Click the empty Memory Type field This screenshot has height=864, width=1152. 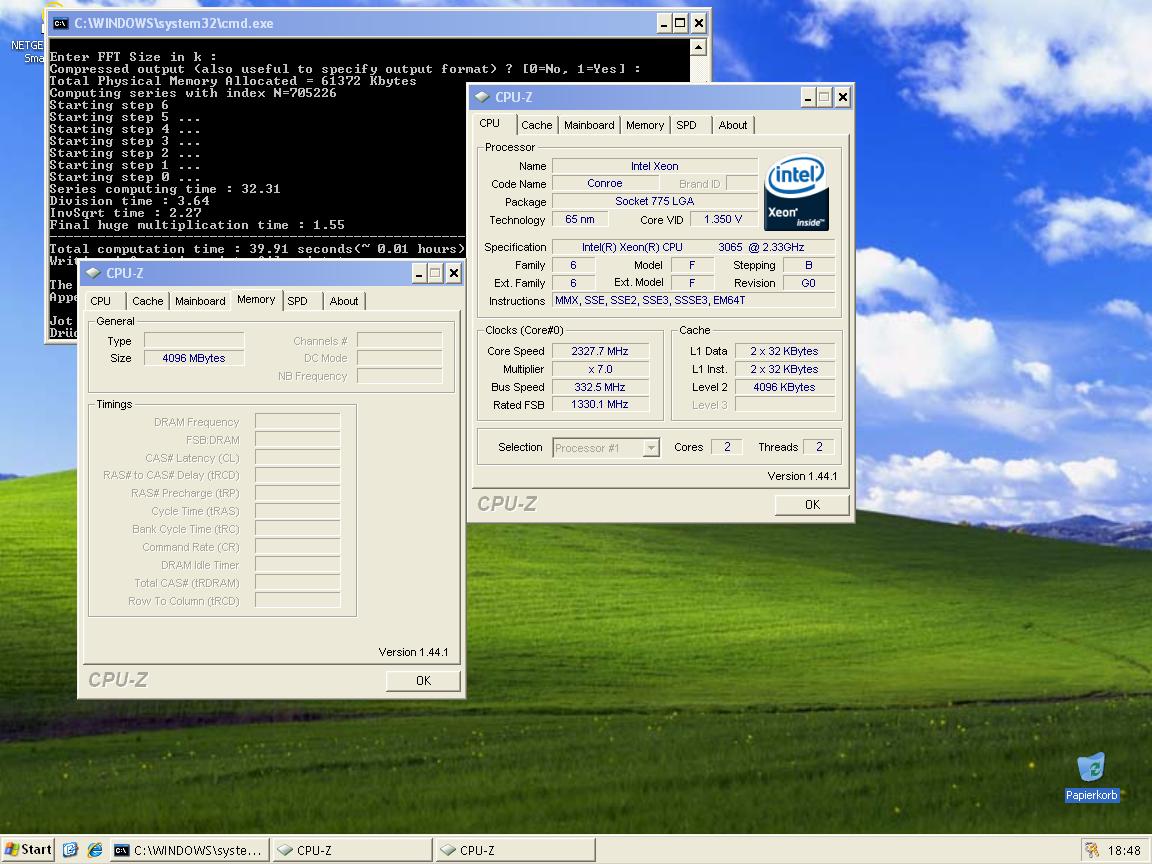coord(194,340)
